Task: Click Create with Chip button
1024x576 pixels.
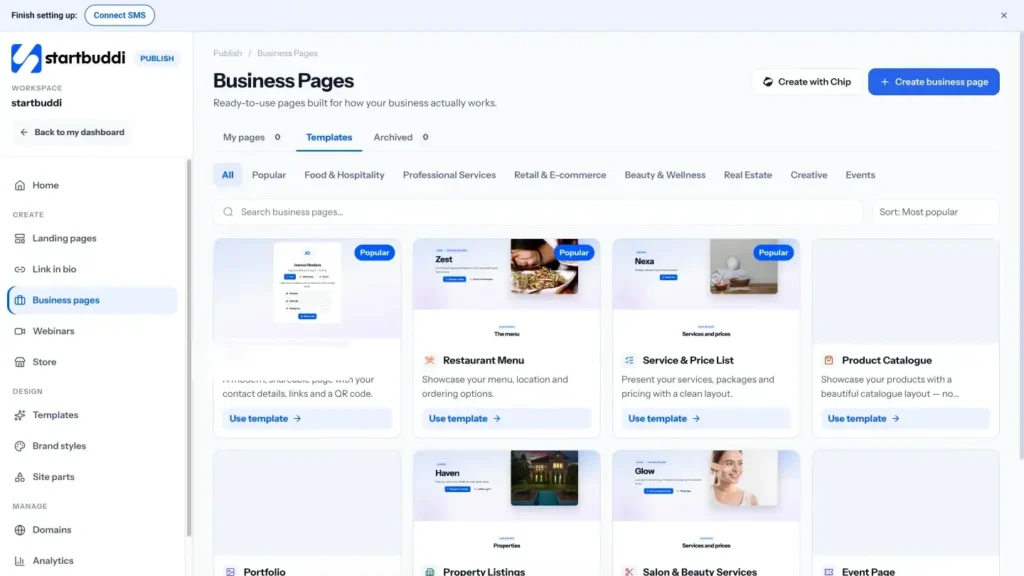Action: click(x=807, y=82)
